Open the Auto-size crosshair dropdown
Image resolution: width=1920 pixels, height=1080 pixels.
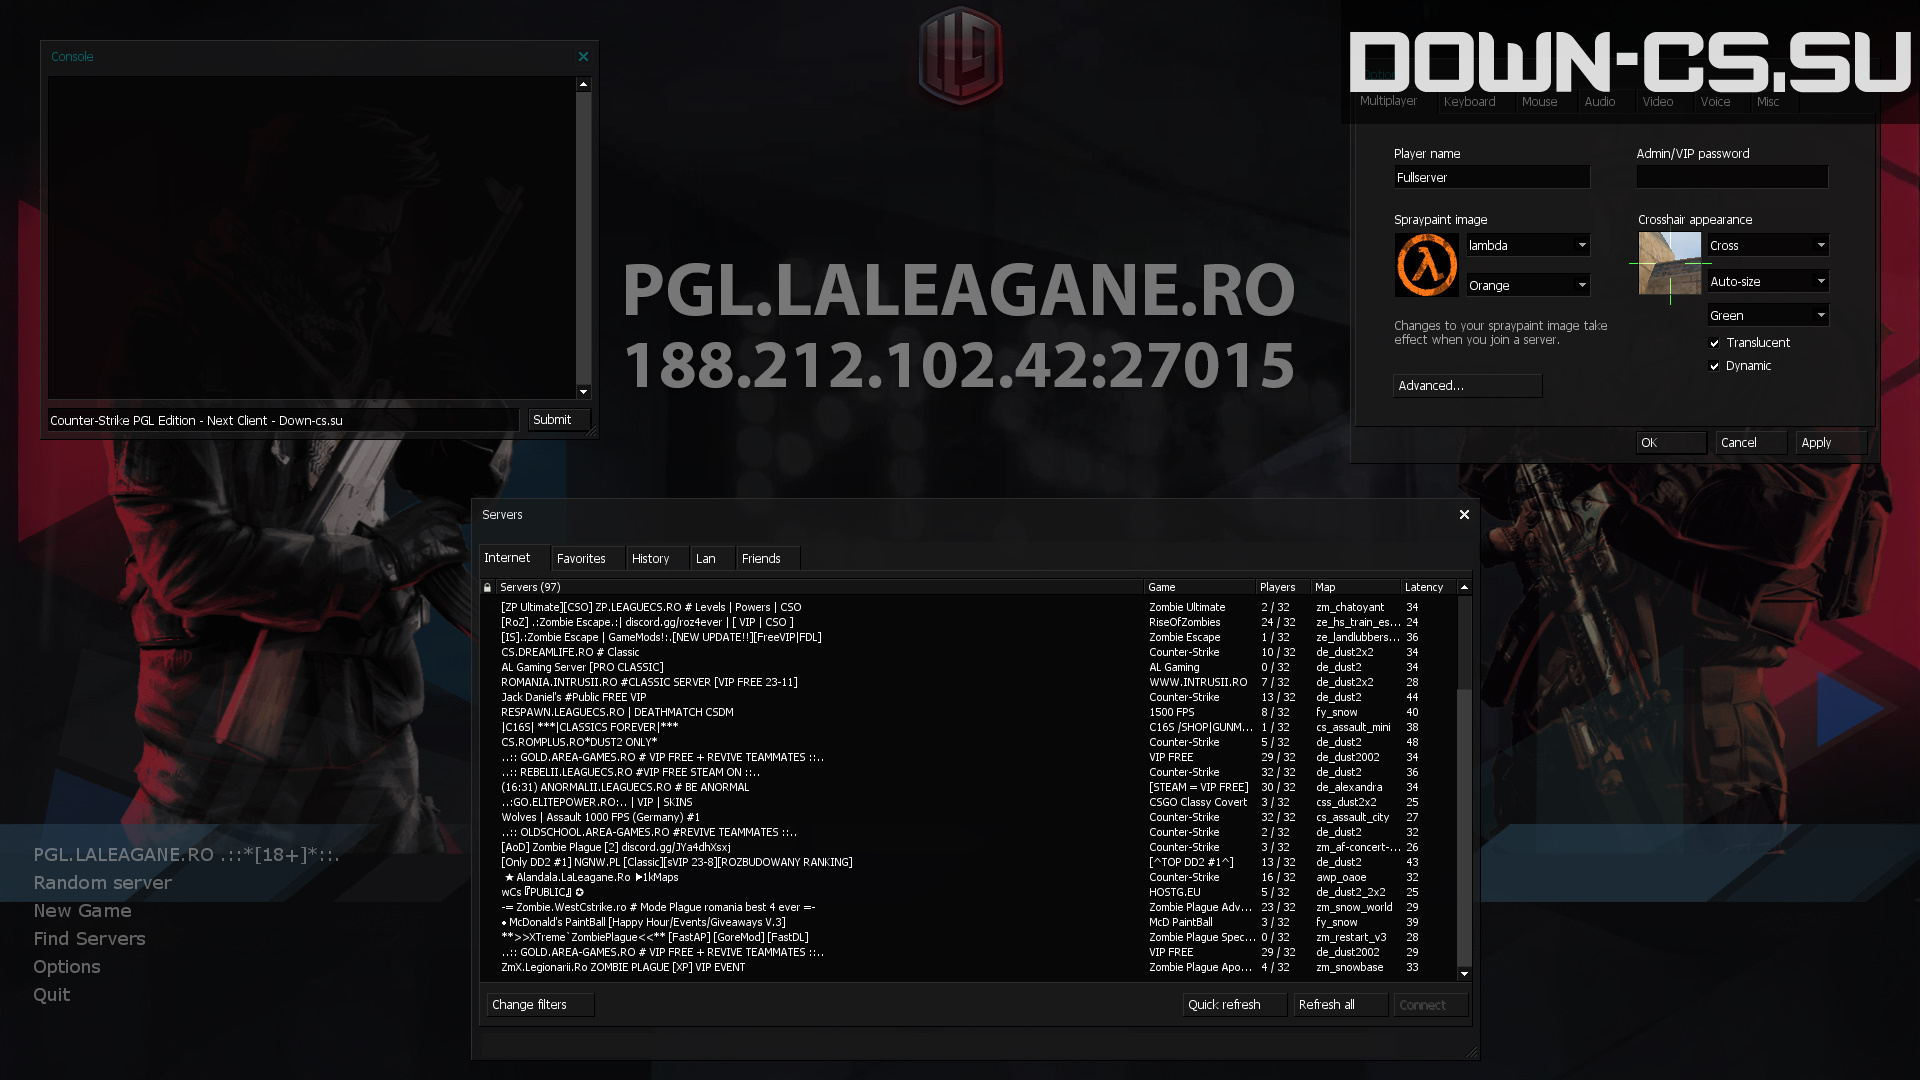pyautogui.click(x=1768, y=282)
